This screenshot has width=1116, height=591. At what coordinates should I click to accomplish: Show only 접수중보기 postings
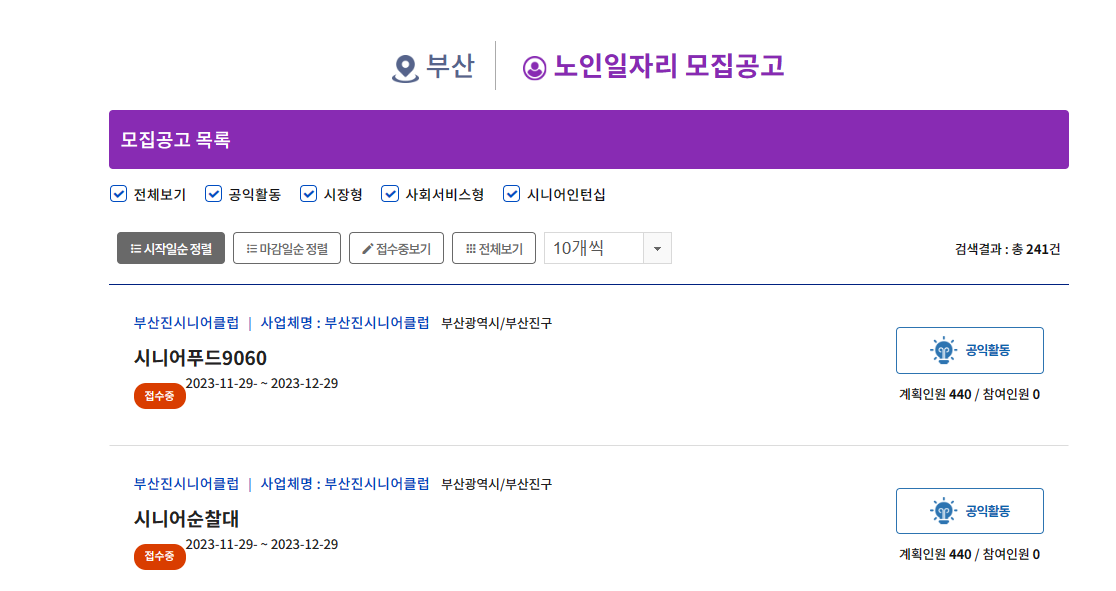396,248
